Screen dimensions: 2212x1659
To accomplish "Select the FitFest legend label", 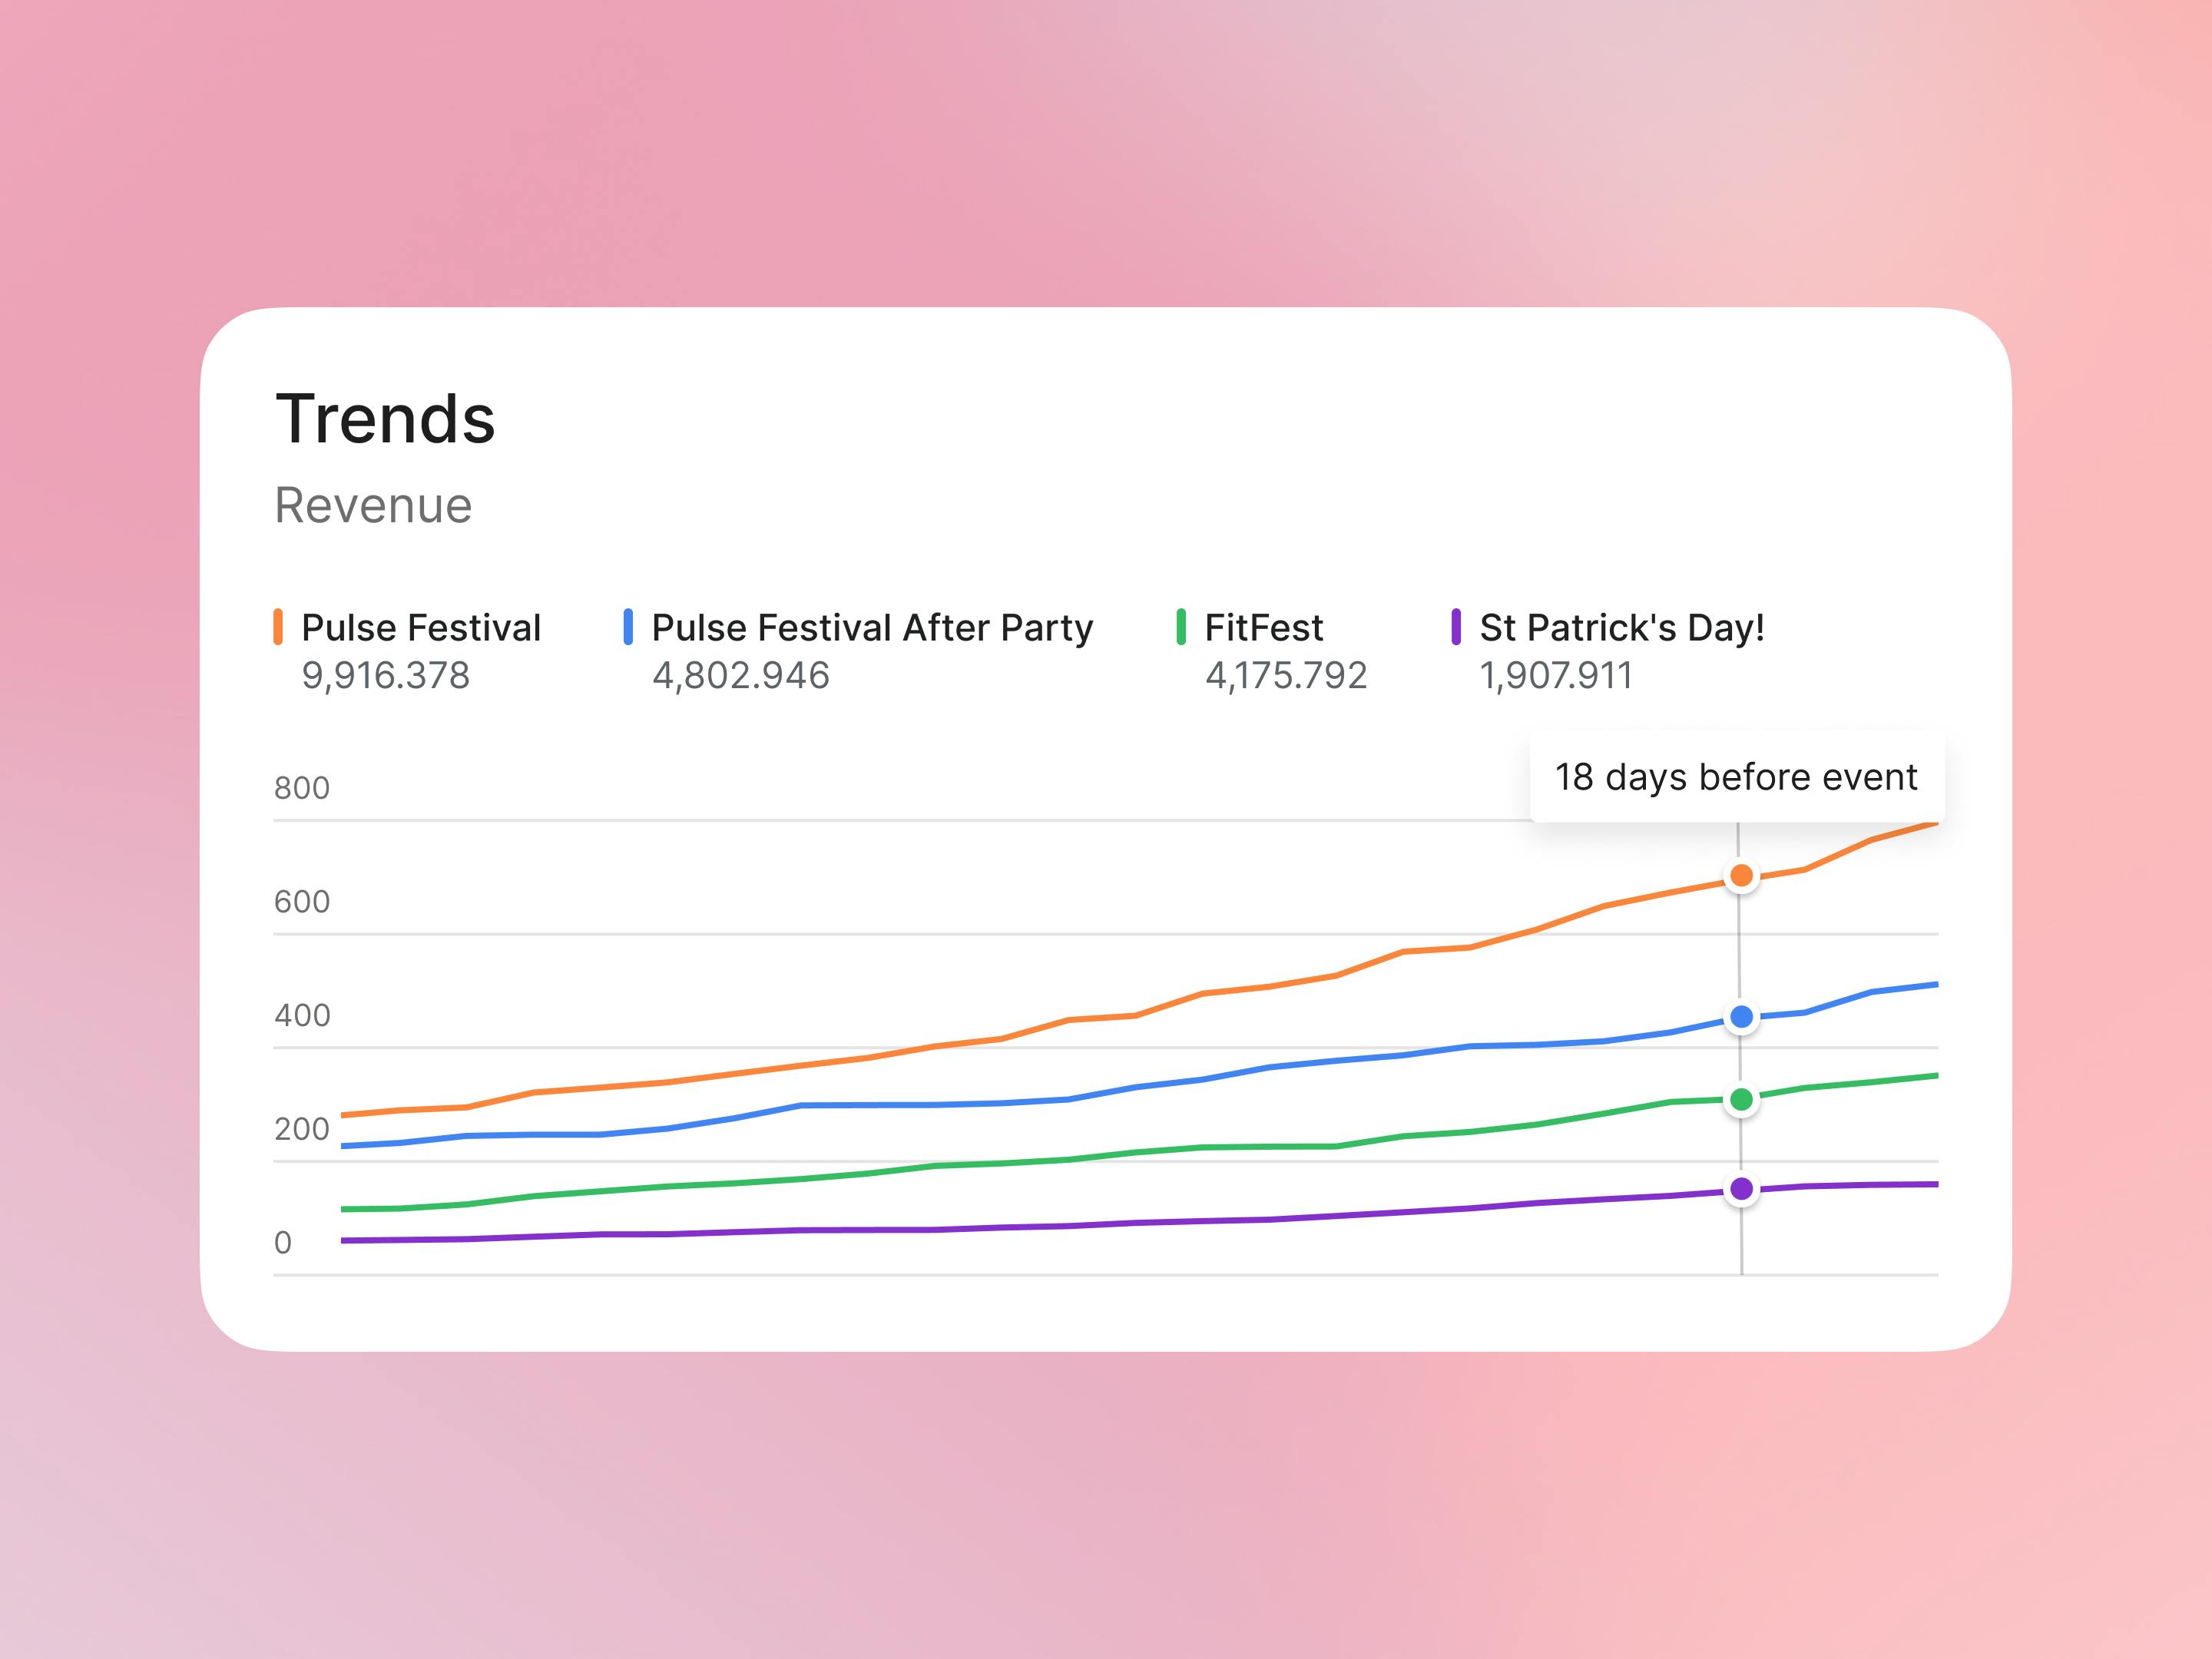I will pos(1263,628).
